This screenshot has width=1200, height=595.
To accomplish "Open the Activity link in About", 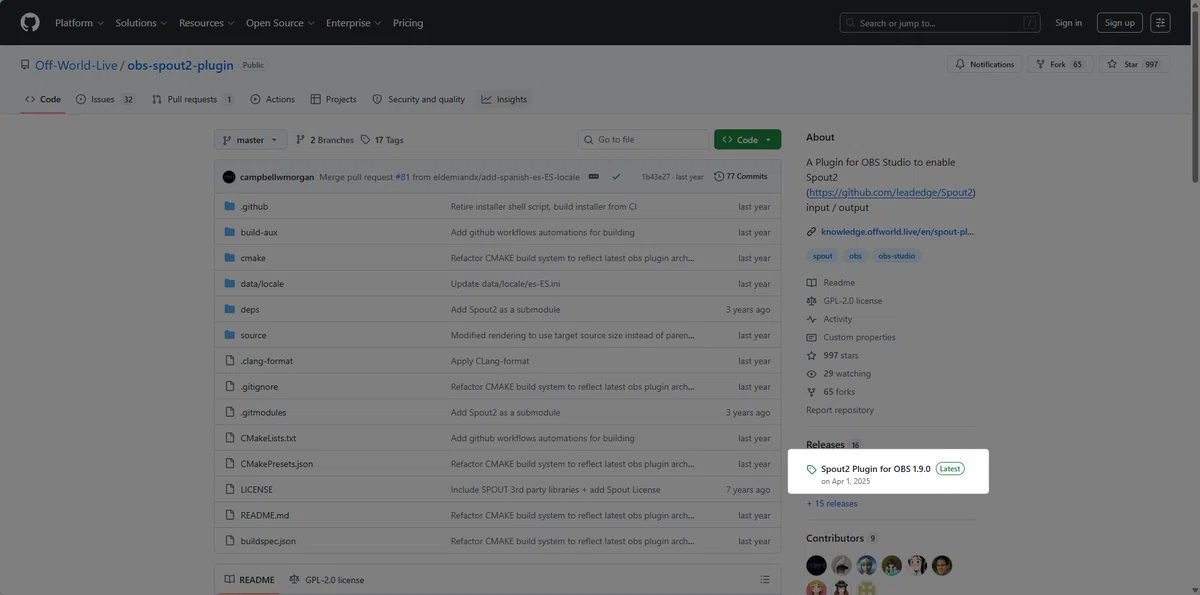I will coord(838,319).
